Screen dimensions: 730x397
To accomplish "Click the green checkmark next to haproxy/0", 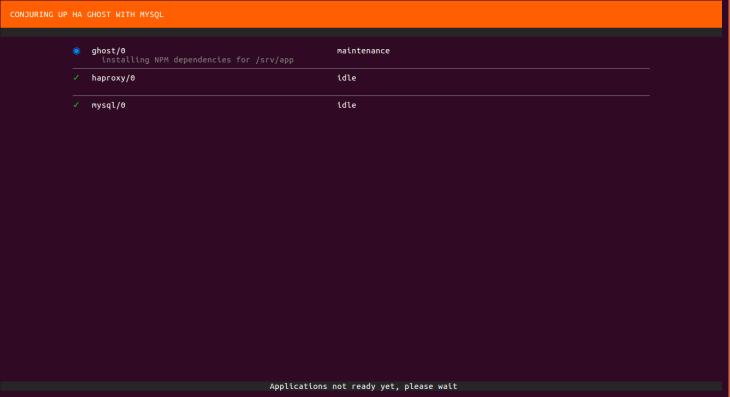I will (x=76, y=78).
